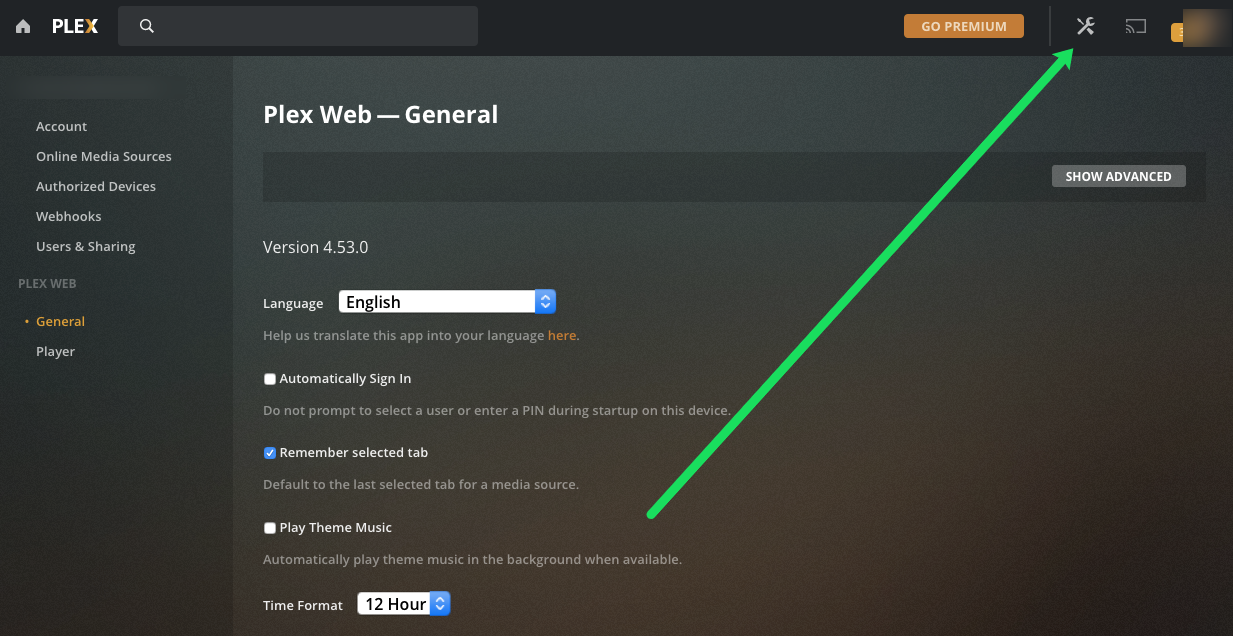
Task: Select Player under Plex Web
Action: click(x=56, y=351)
